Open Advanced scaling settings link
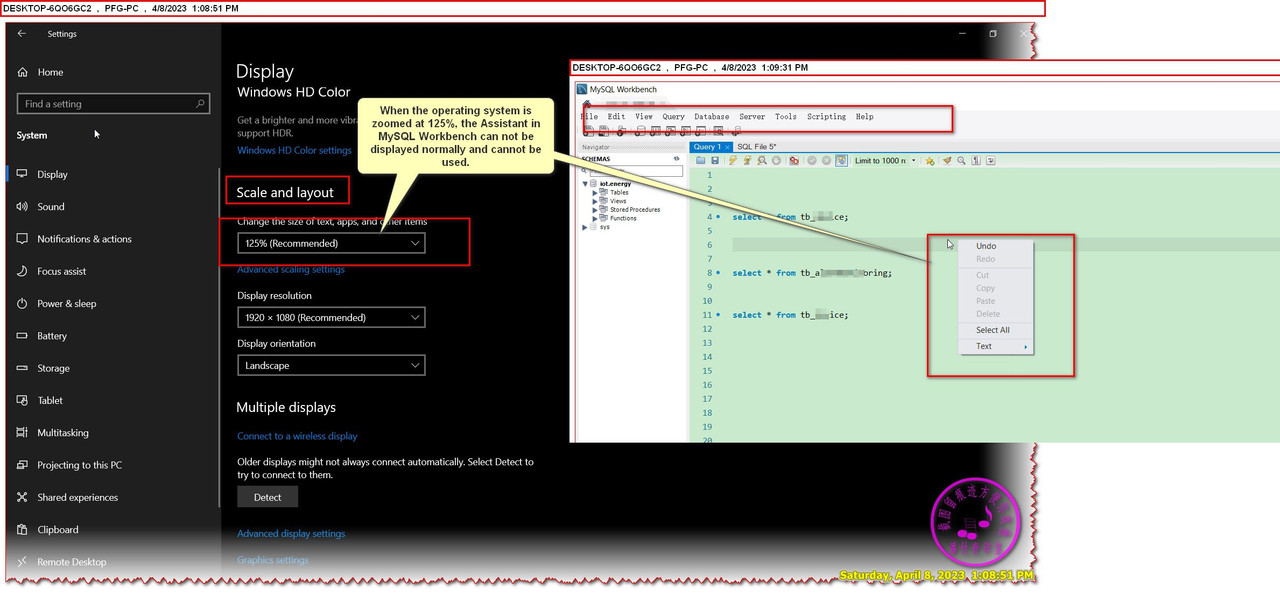 (x=291, y=270)
